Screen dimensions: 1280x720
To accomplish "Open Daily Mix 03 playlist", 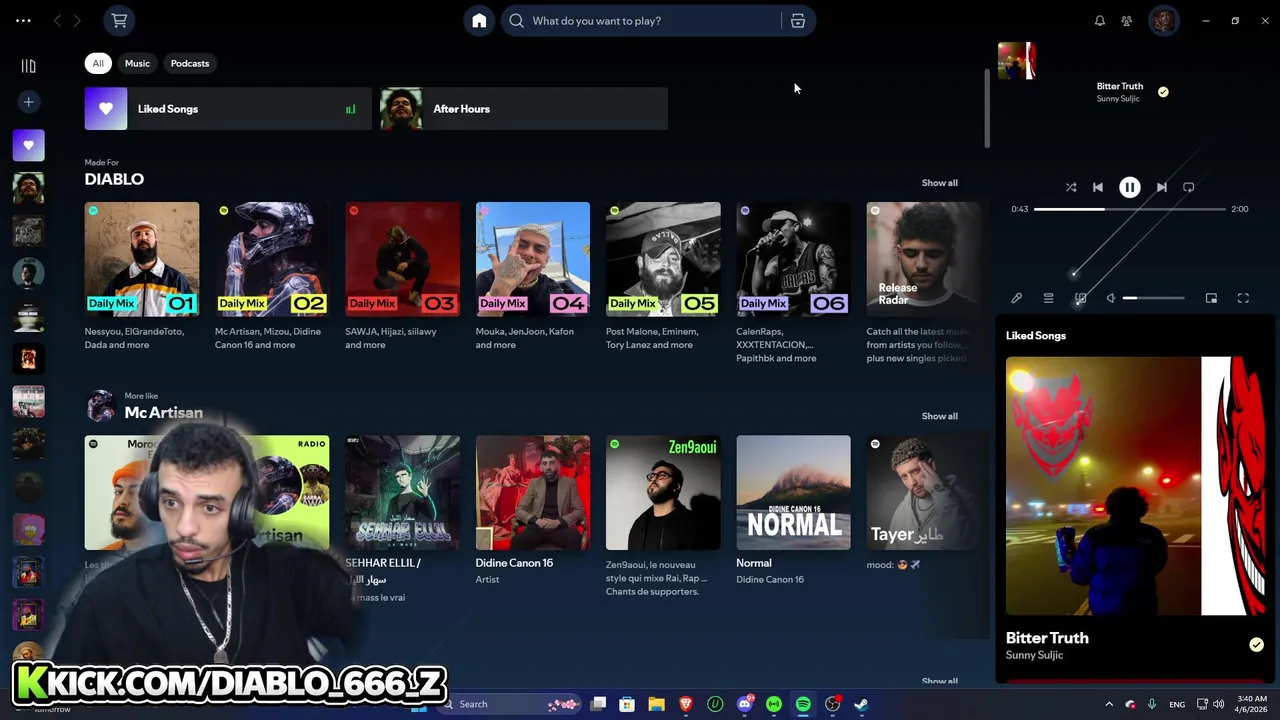I will [x=402, y=278].
